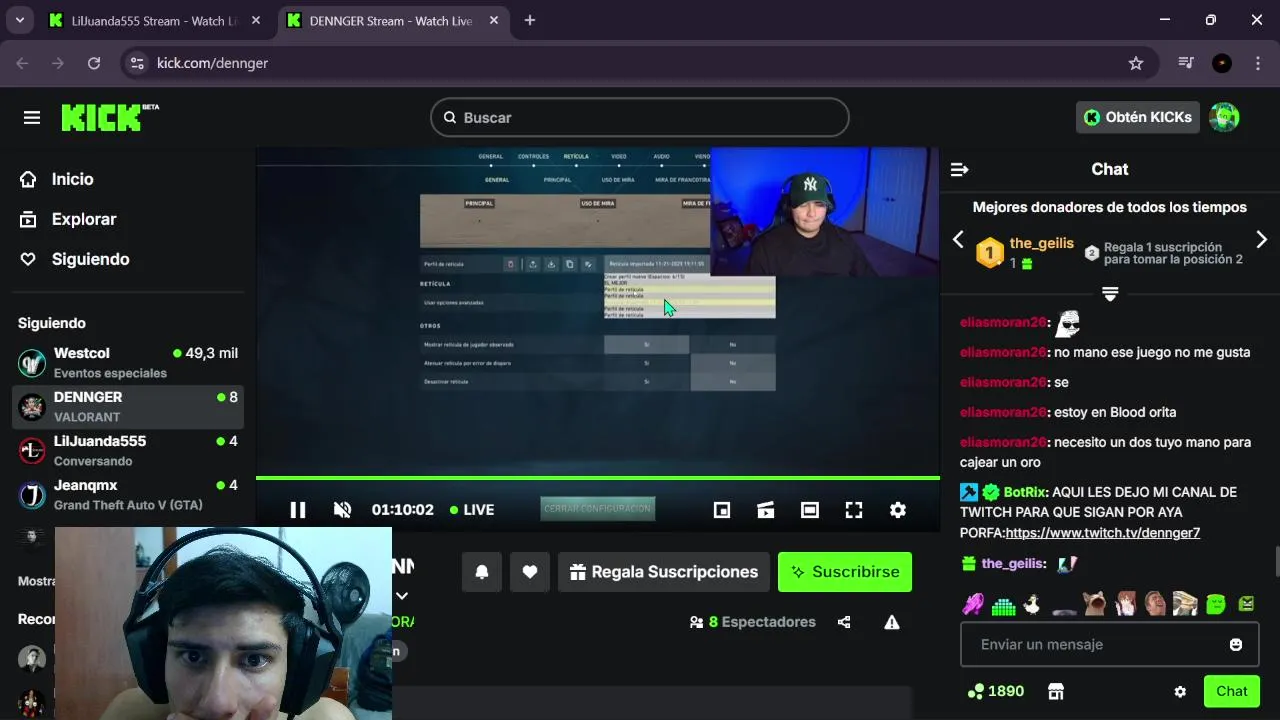1280x720 pixels.
Task: Reload the page
Action: pos(94,63)
